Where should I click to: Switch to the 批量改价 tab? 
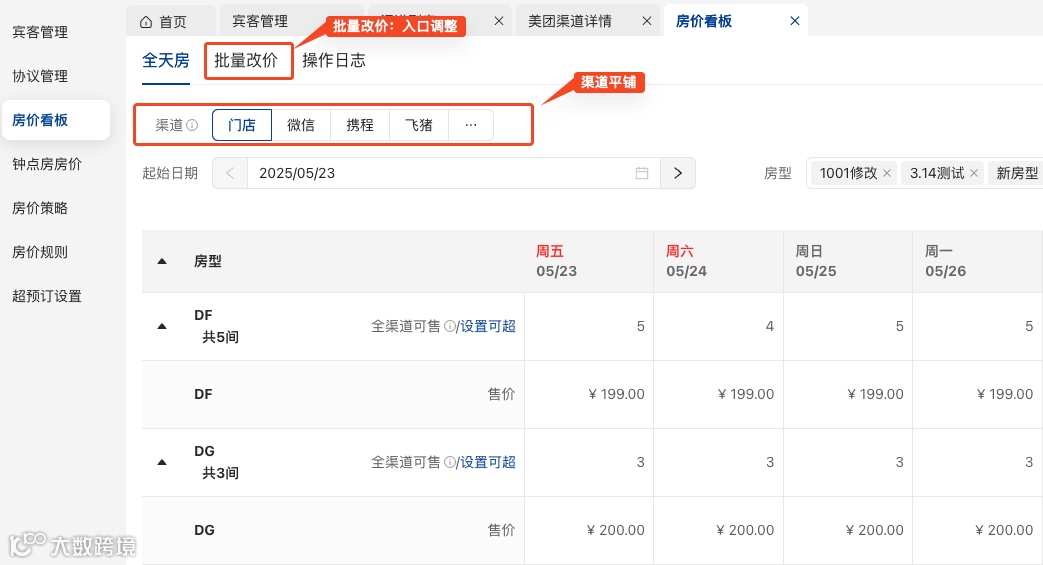tap(246, 60)
